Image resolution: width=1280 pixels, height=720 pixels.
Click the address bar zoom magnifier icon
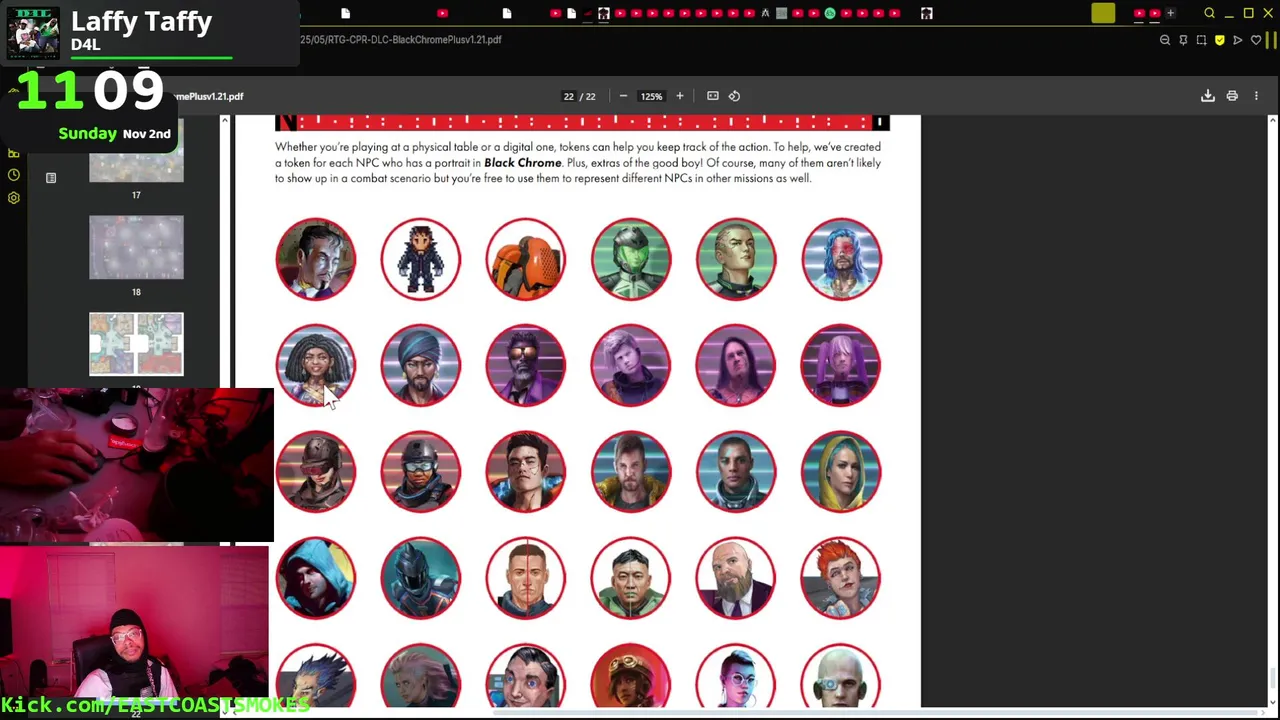click(1165, 40)
